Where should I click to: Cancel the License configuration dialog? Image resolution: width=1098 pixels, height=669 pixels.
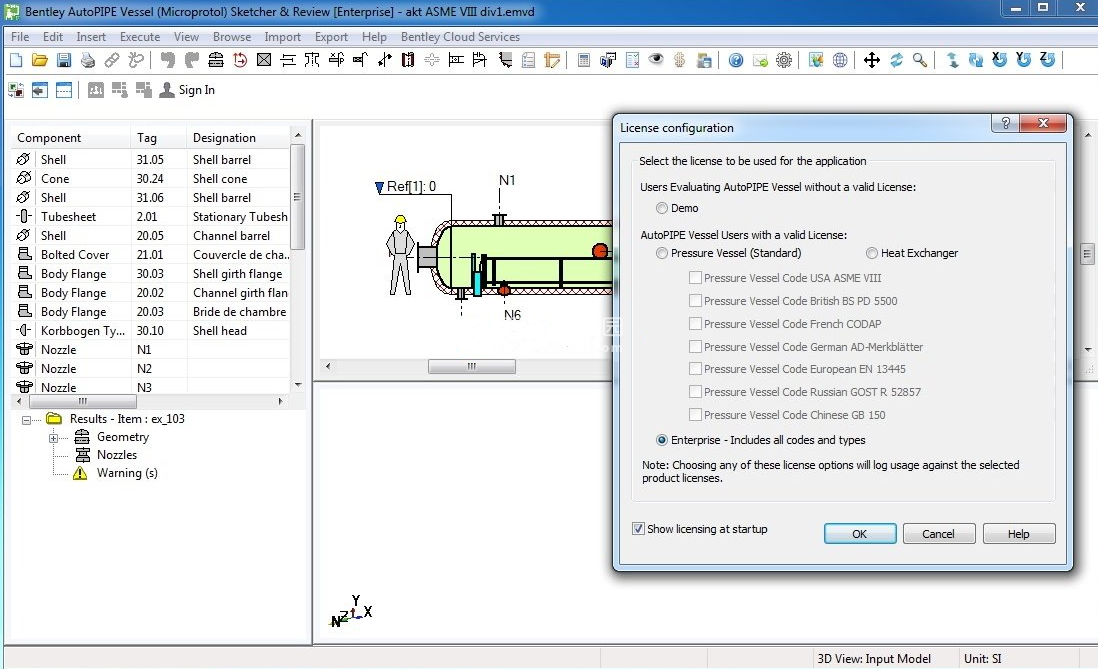[938, 534]
